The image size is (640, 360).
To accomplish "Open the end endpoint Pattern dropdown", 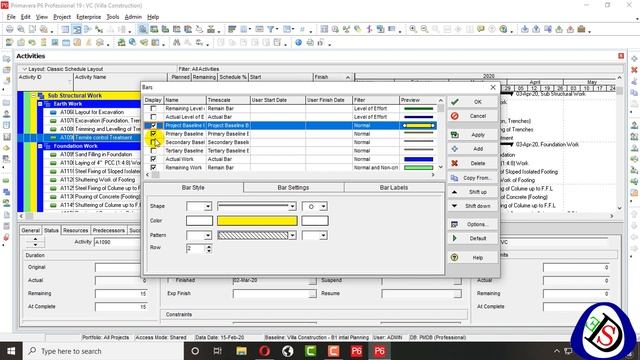I will point(323,236).
